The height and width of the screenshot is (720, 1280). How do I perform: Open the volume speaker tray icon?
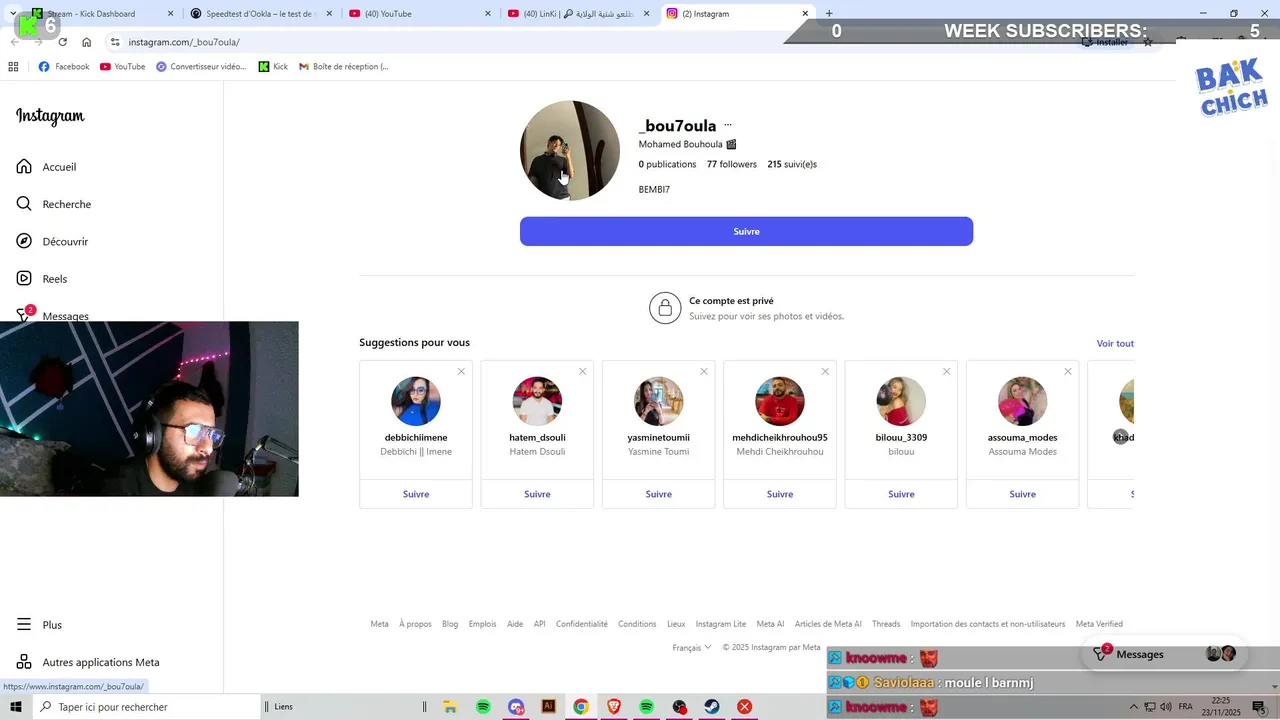point(1166,707)
